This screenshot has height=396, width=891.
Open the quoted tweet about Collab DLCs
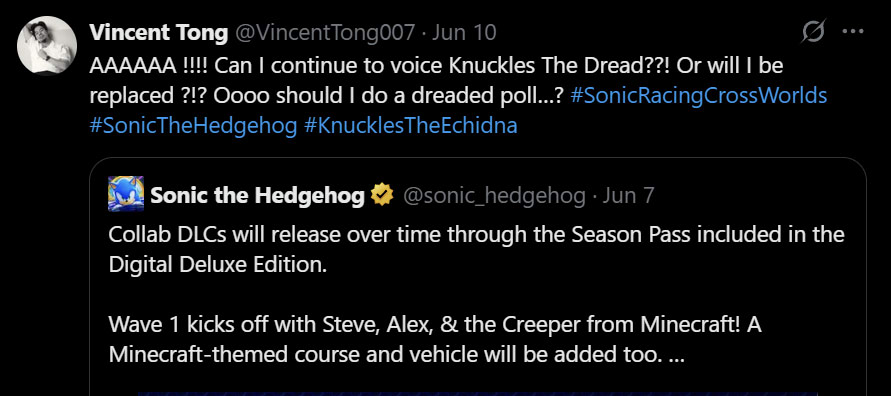478,277
